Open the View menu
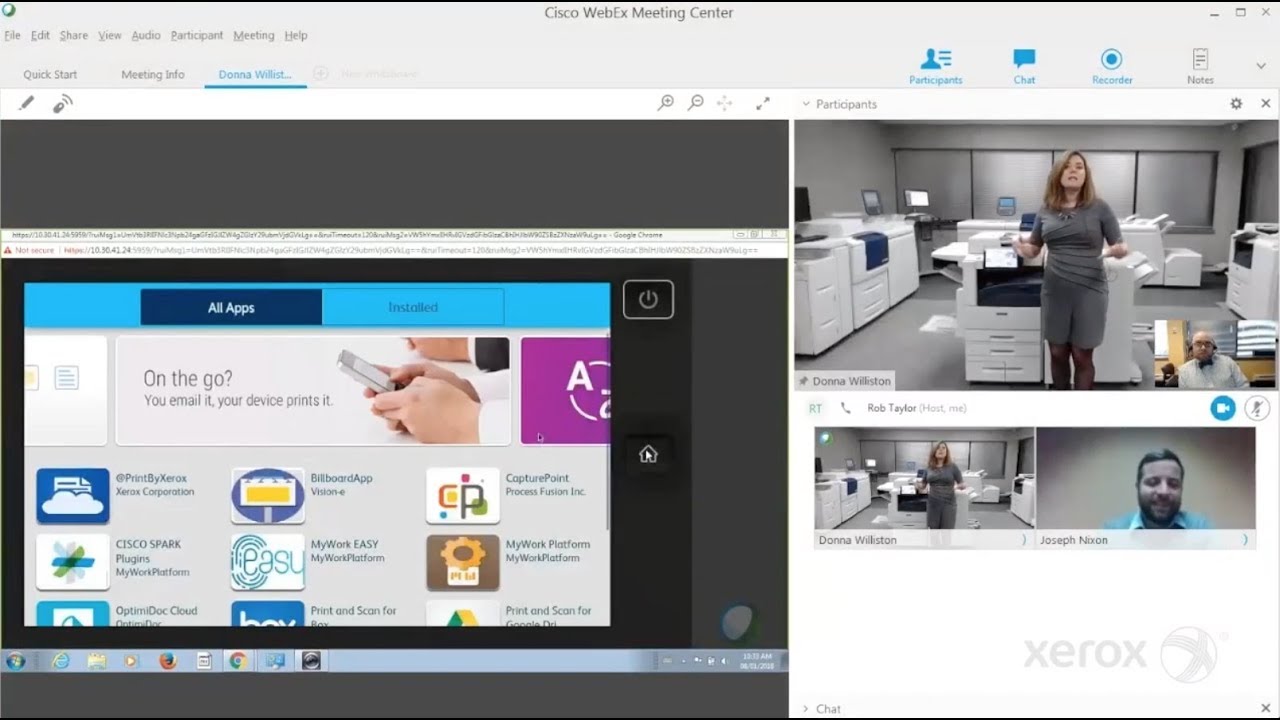The width and height of the screenshot is (1280, 720). [x=110, y=35]
